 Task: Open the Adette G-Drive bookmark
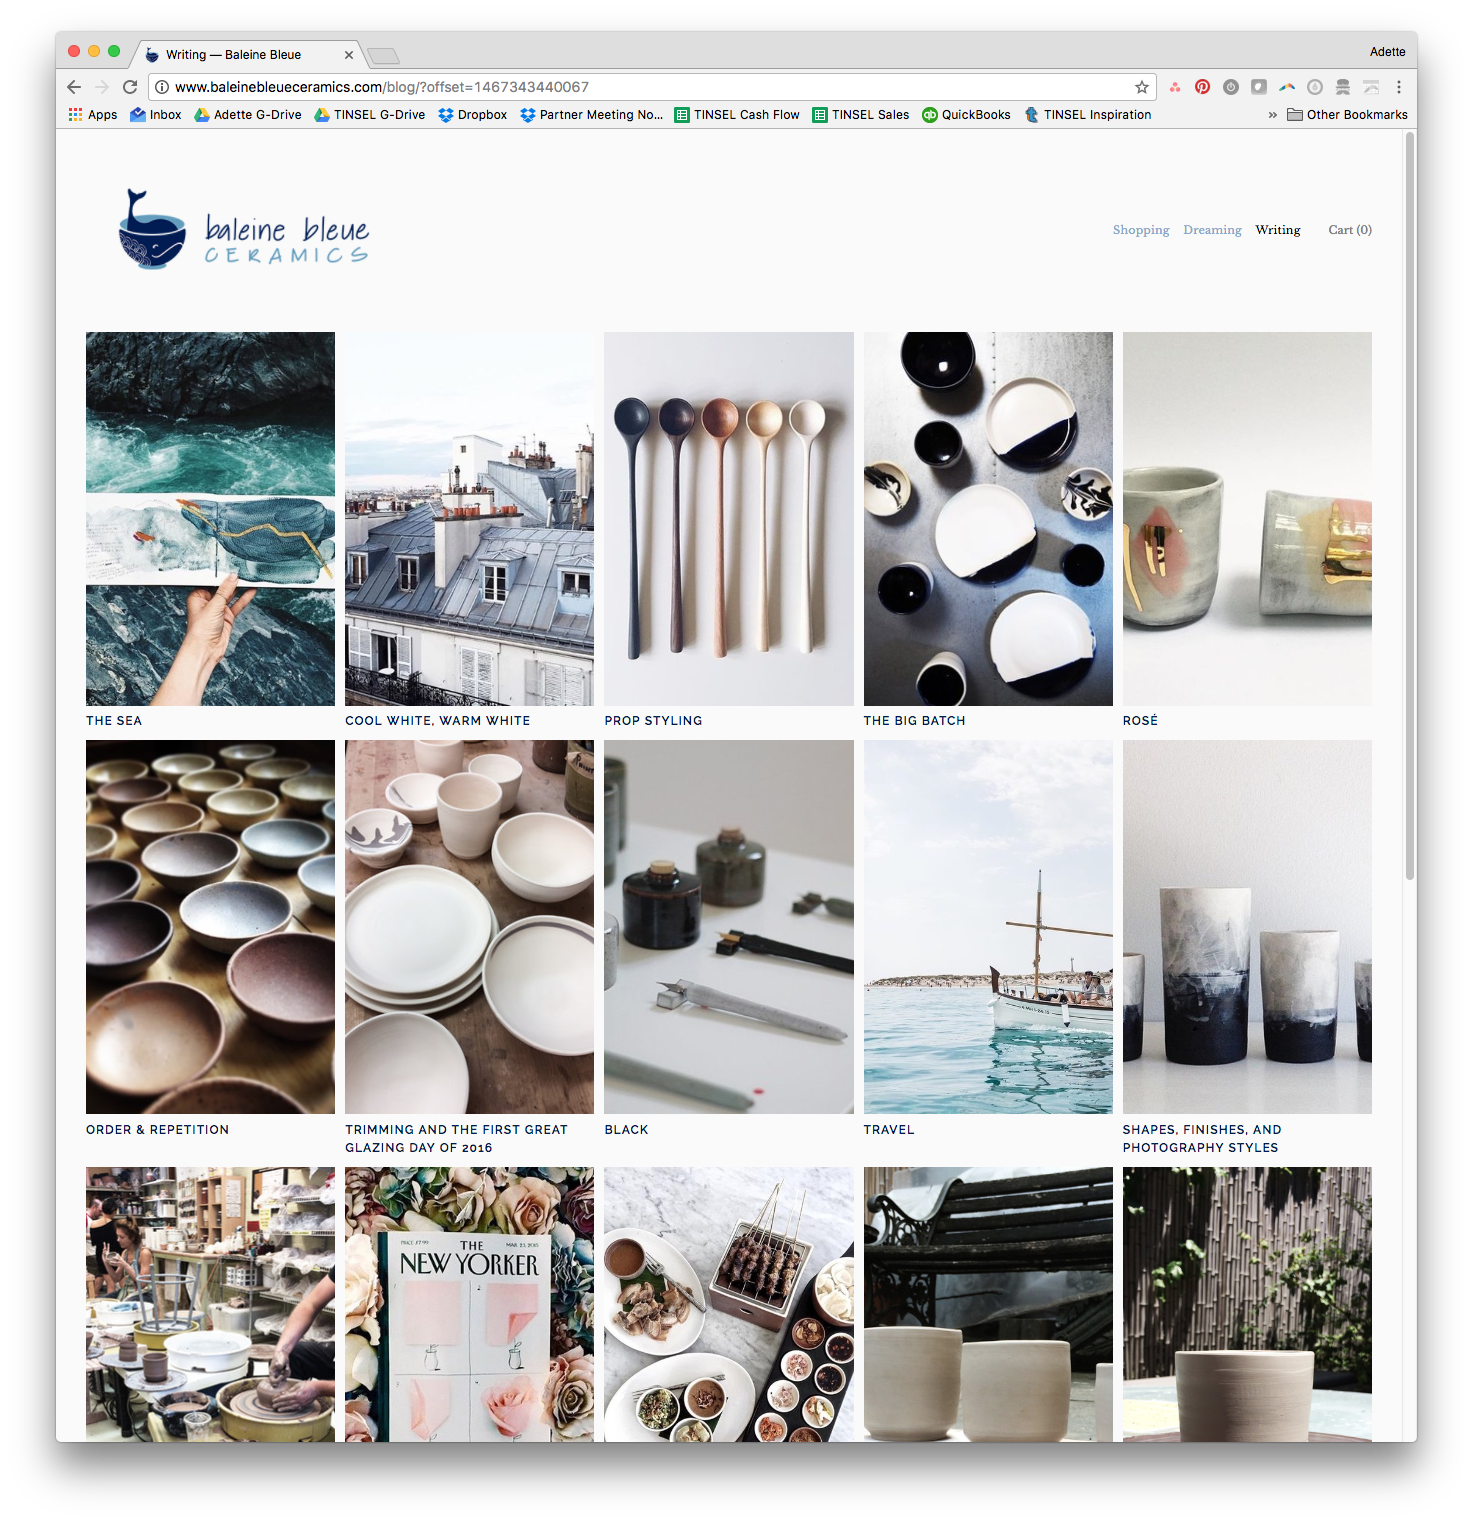pos(248,115)
